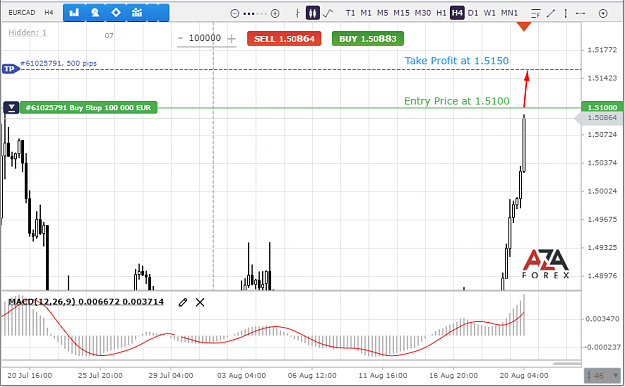Open the chart statistics icon in blue toolbar
The image size is (625, 387).
click(137, 13)
